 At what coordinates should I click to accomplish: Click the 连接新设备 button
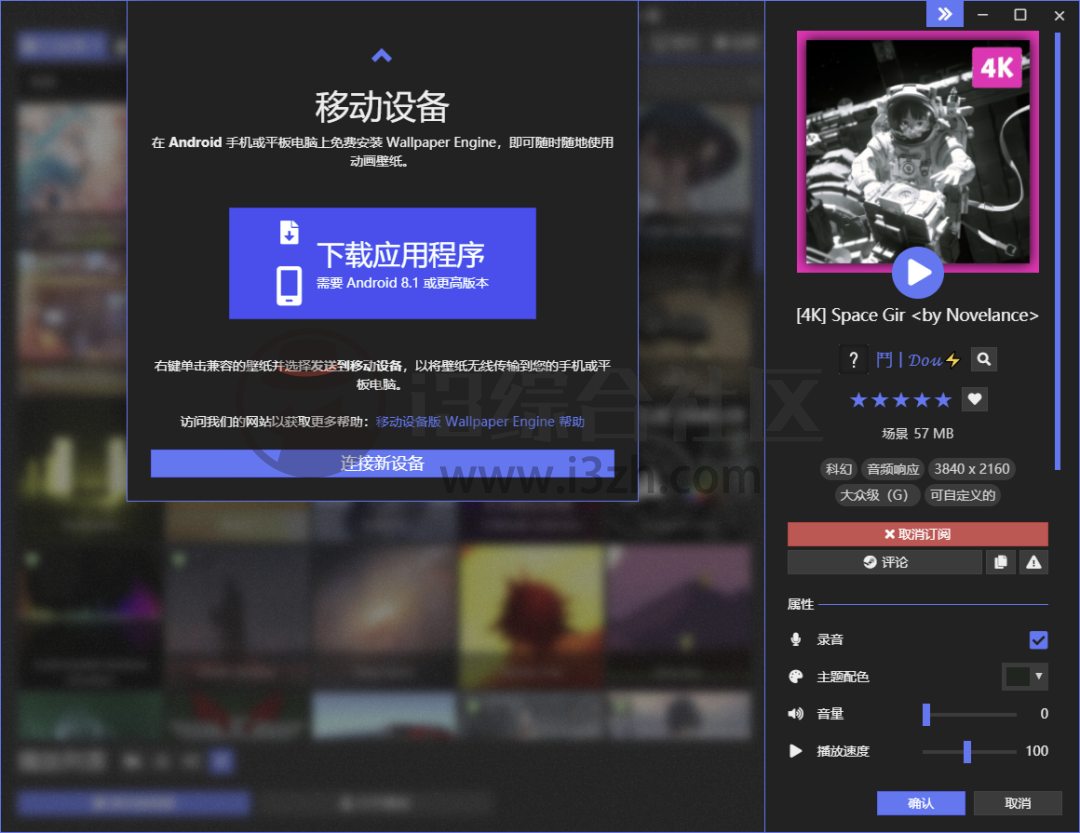(x=382, y=464)
